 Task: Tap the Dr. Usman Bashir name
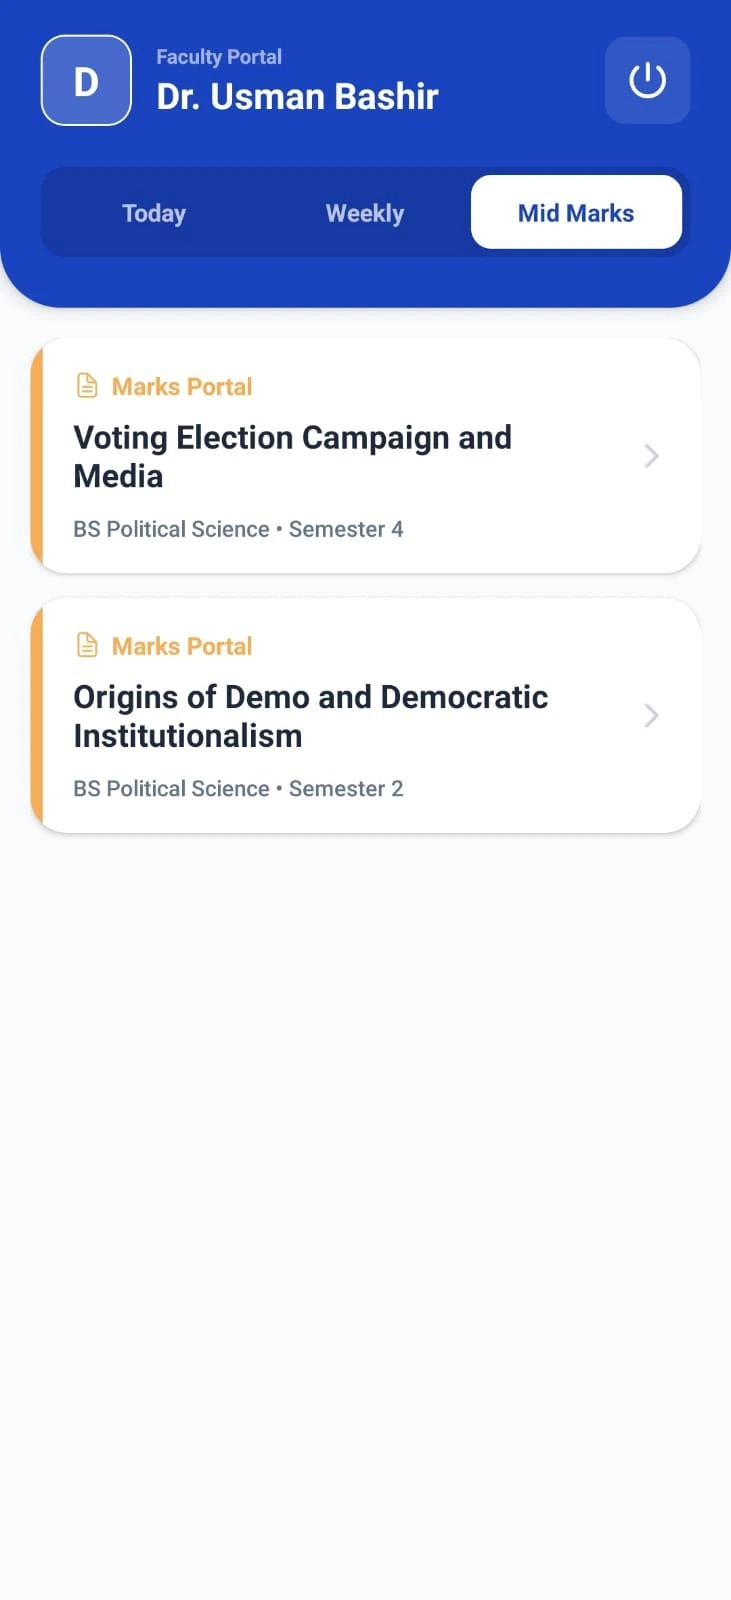click(297, 96)
